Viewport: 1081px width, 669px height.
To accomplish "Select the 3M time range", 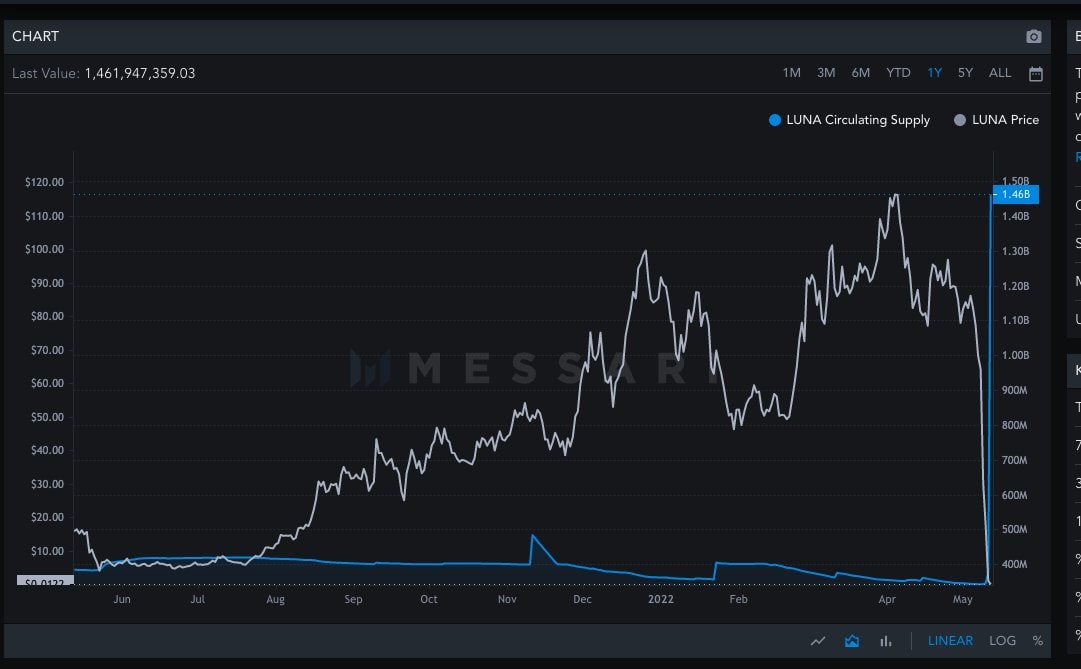I will (826, 73).
